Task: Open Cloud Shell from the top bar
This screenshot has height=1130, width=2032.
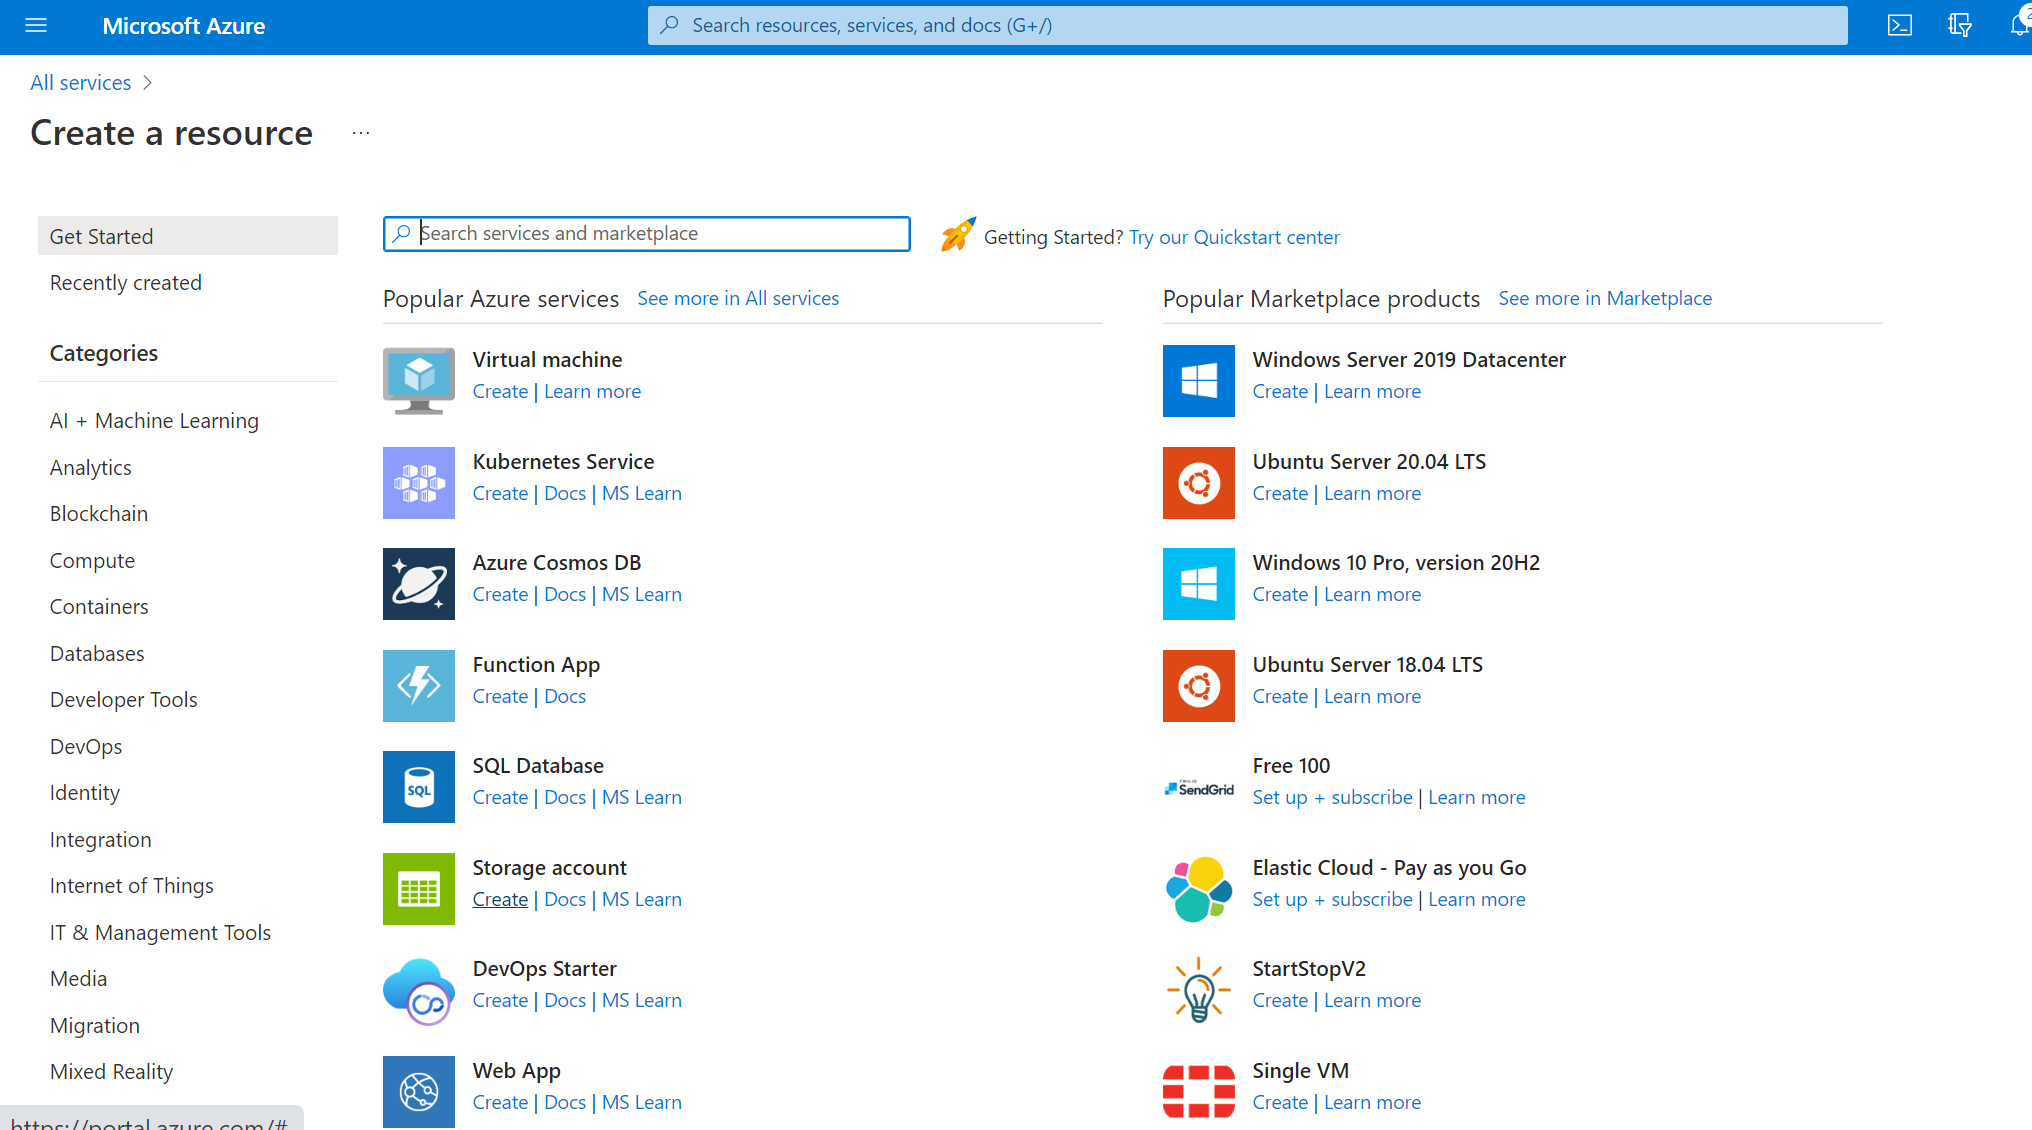Action: 1899,25
